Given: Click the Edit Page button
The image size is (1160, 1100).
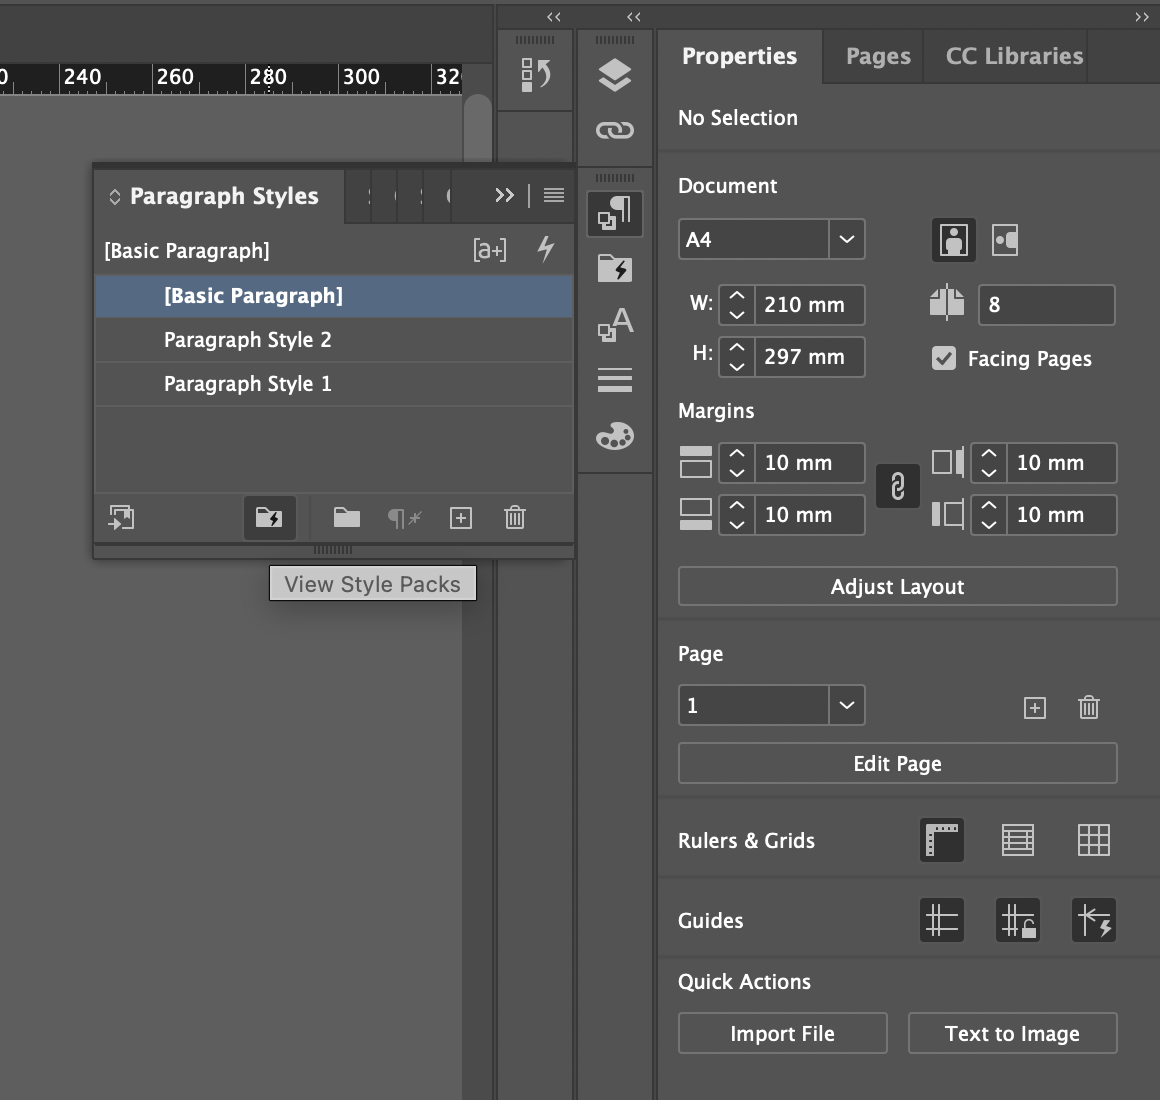Looking at the screenshot, I should pos(897,763).
